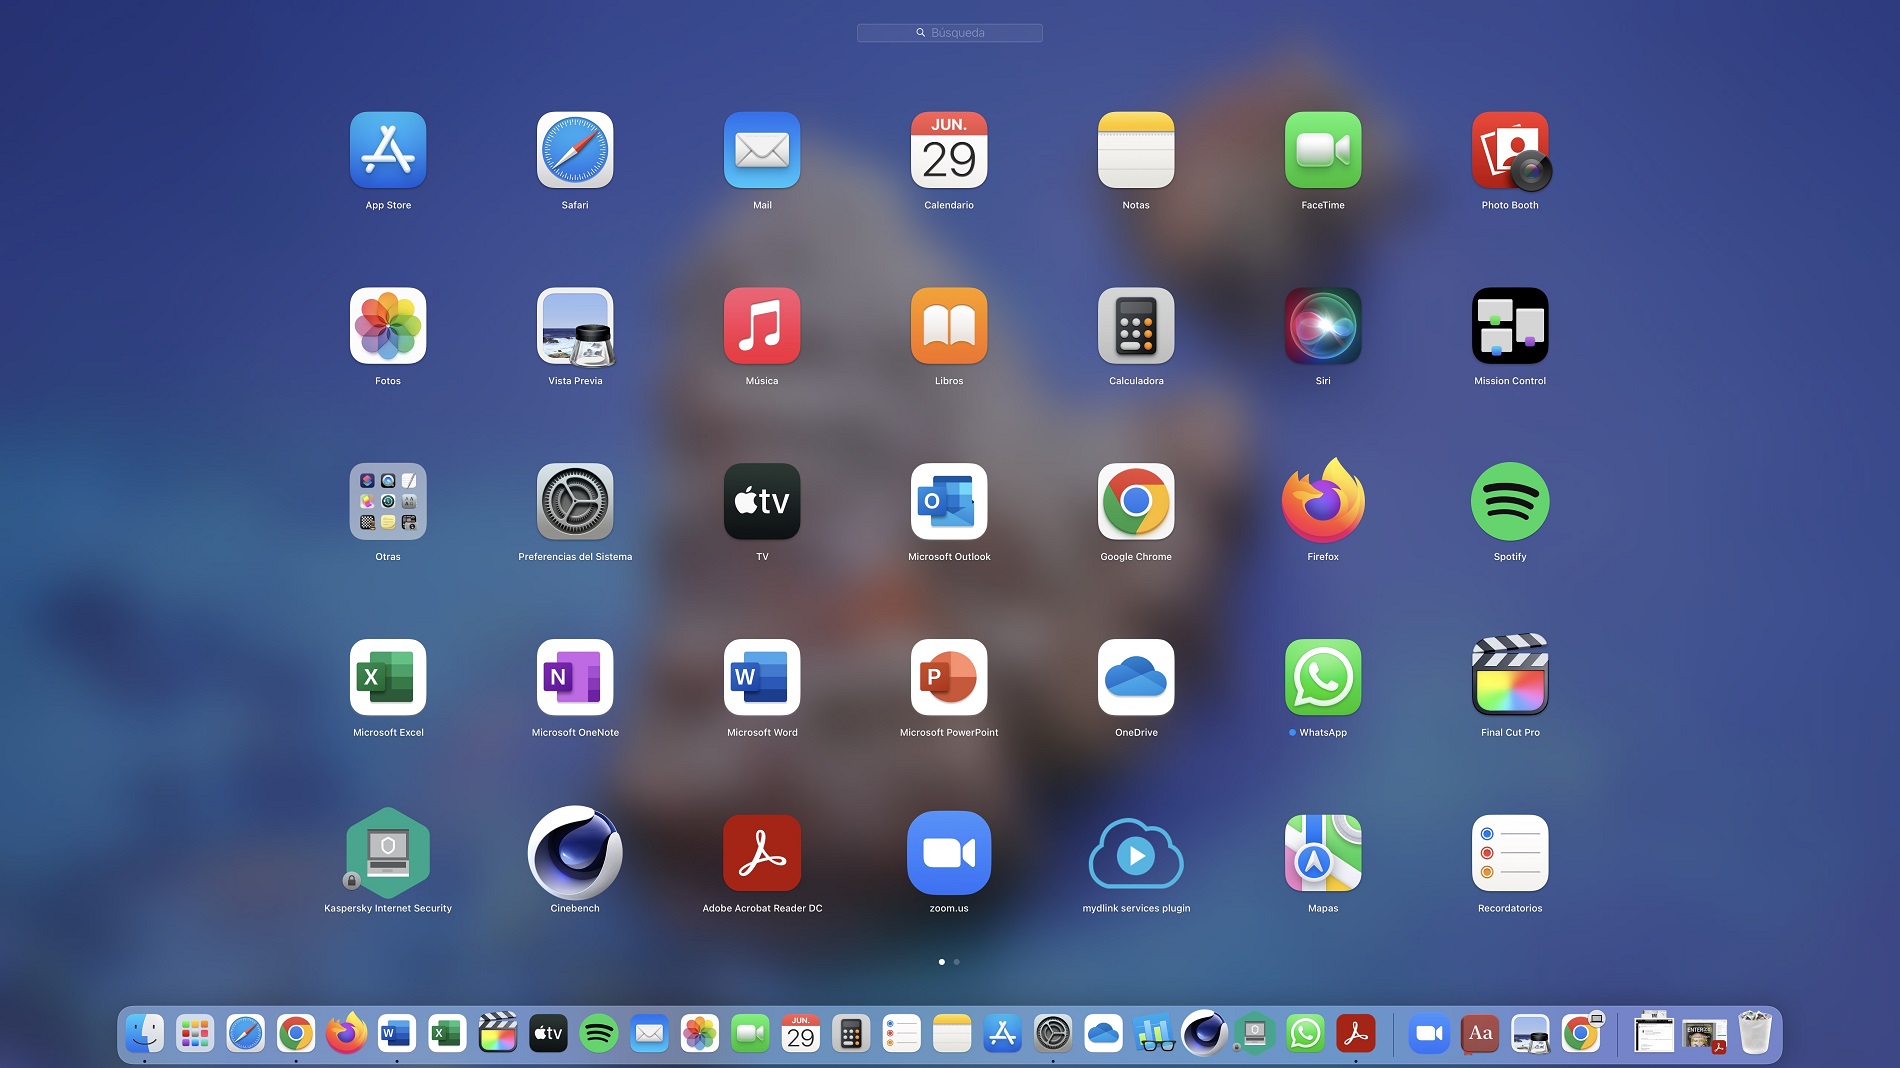This screenshot has height=1068, width=1900.
Task: Launch Adobe Acrobat Reader DC from grid
Action: click(x=762, y=853)
